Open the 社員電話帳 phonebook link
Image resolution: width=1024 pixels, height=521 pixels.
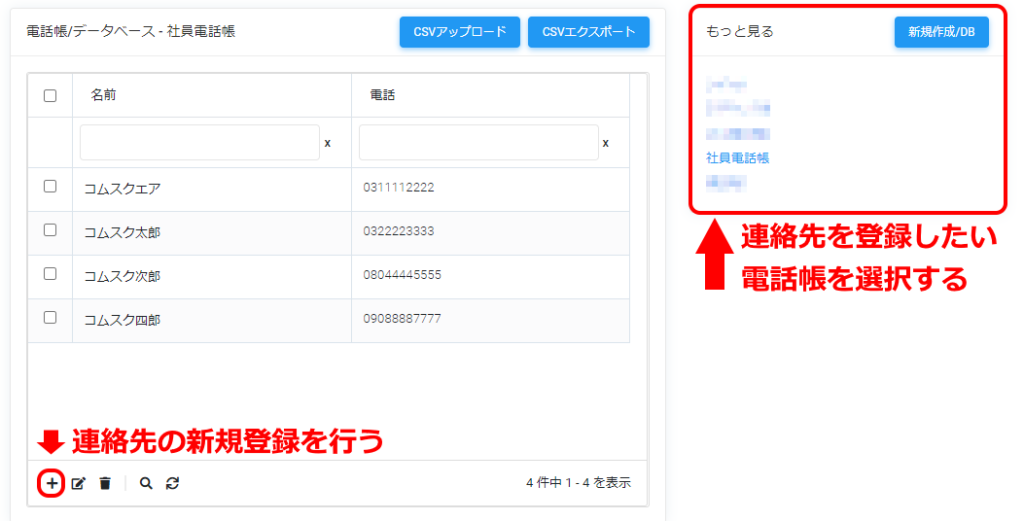coord(737,158)
